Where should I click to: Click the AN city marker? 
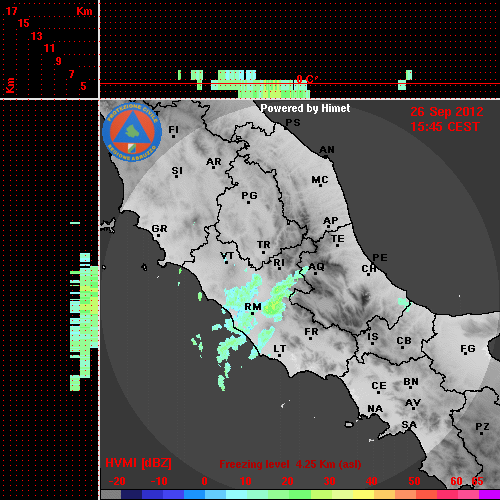pyautogui.click(x=325, y=156)
